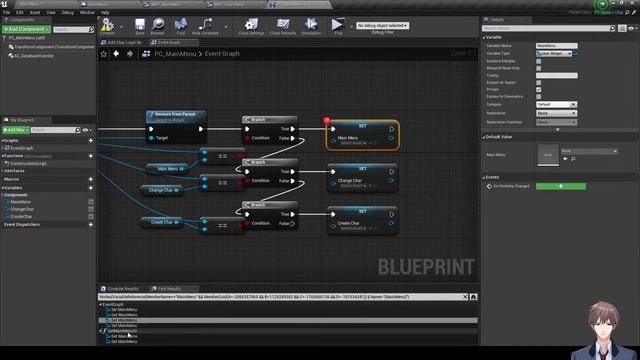Open the Replication dropdown
640x360 pixels.
coord(556,113)
